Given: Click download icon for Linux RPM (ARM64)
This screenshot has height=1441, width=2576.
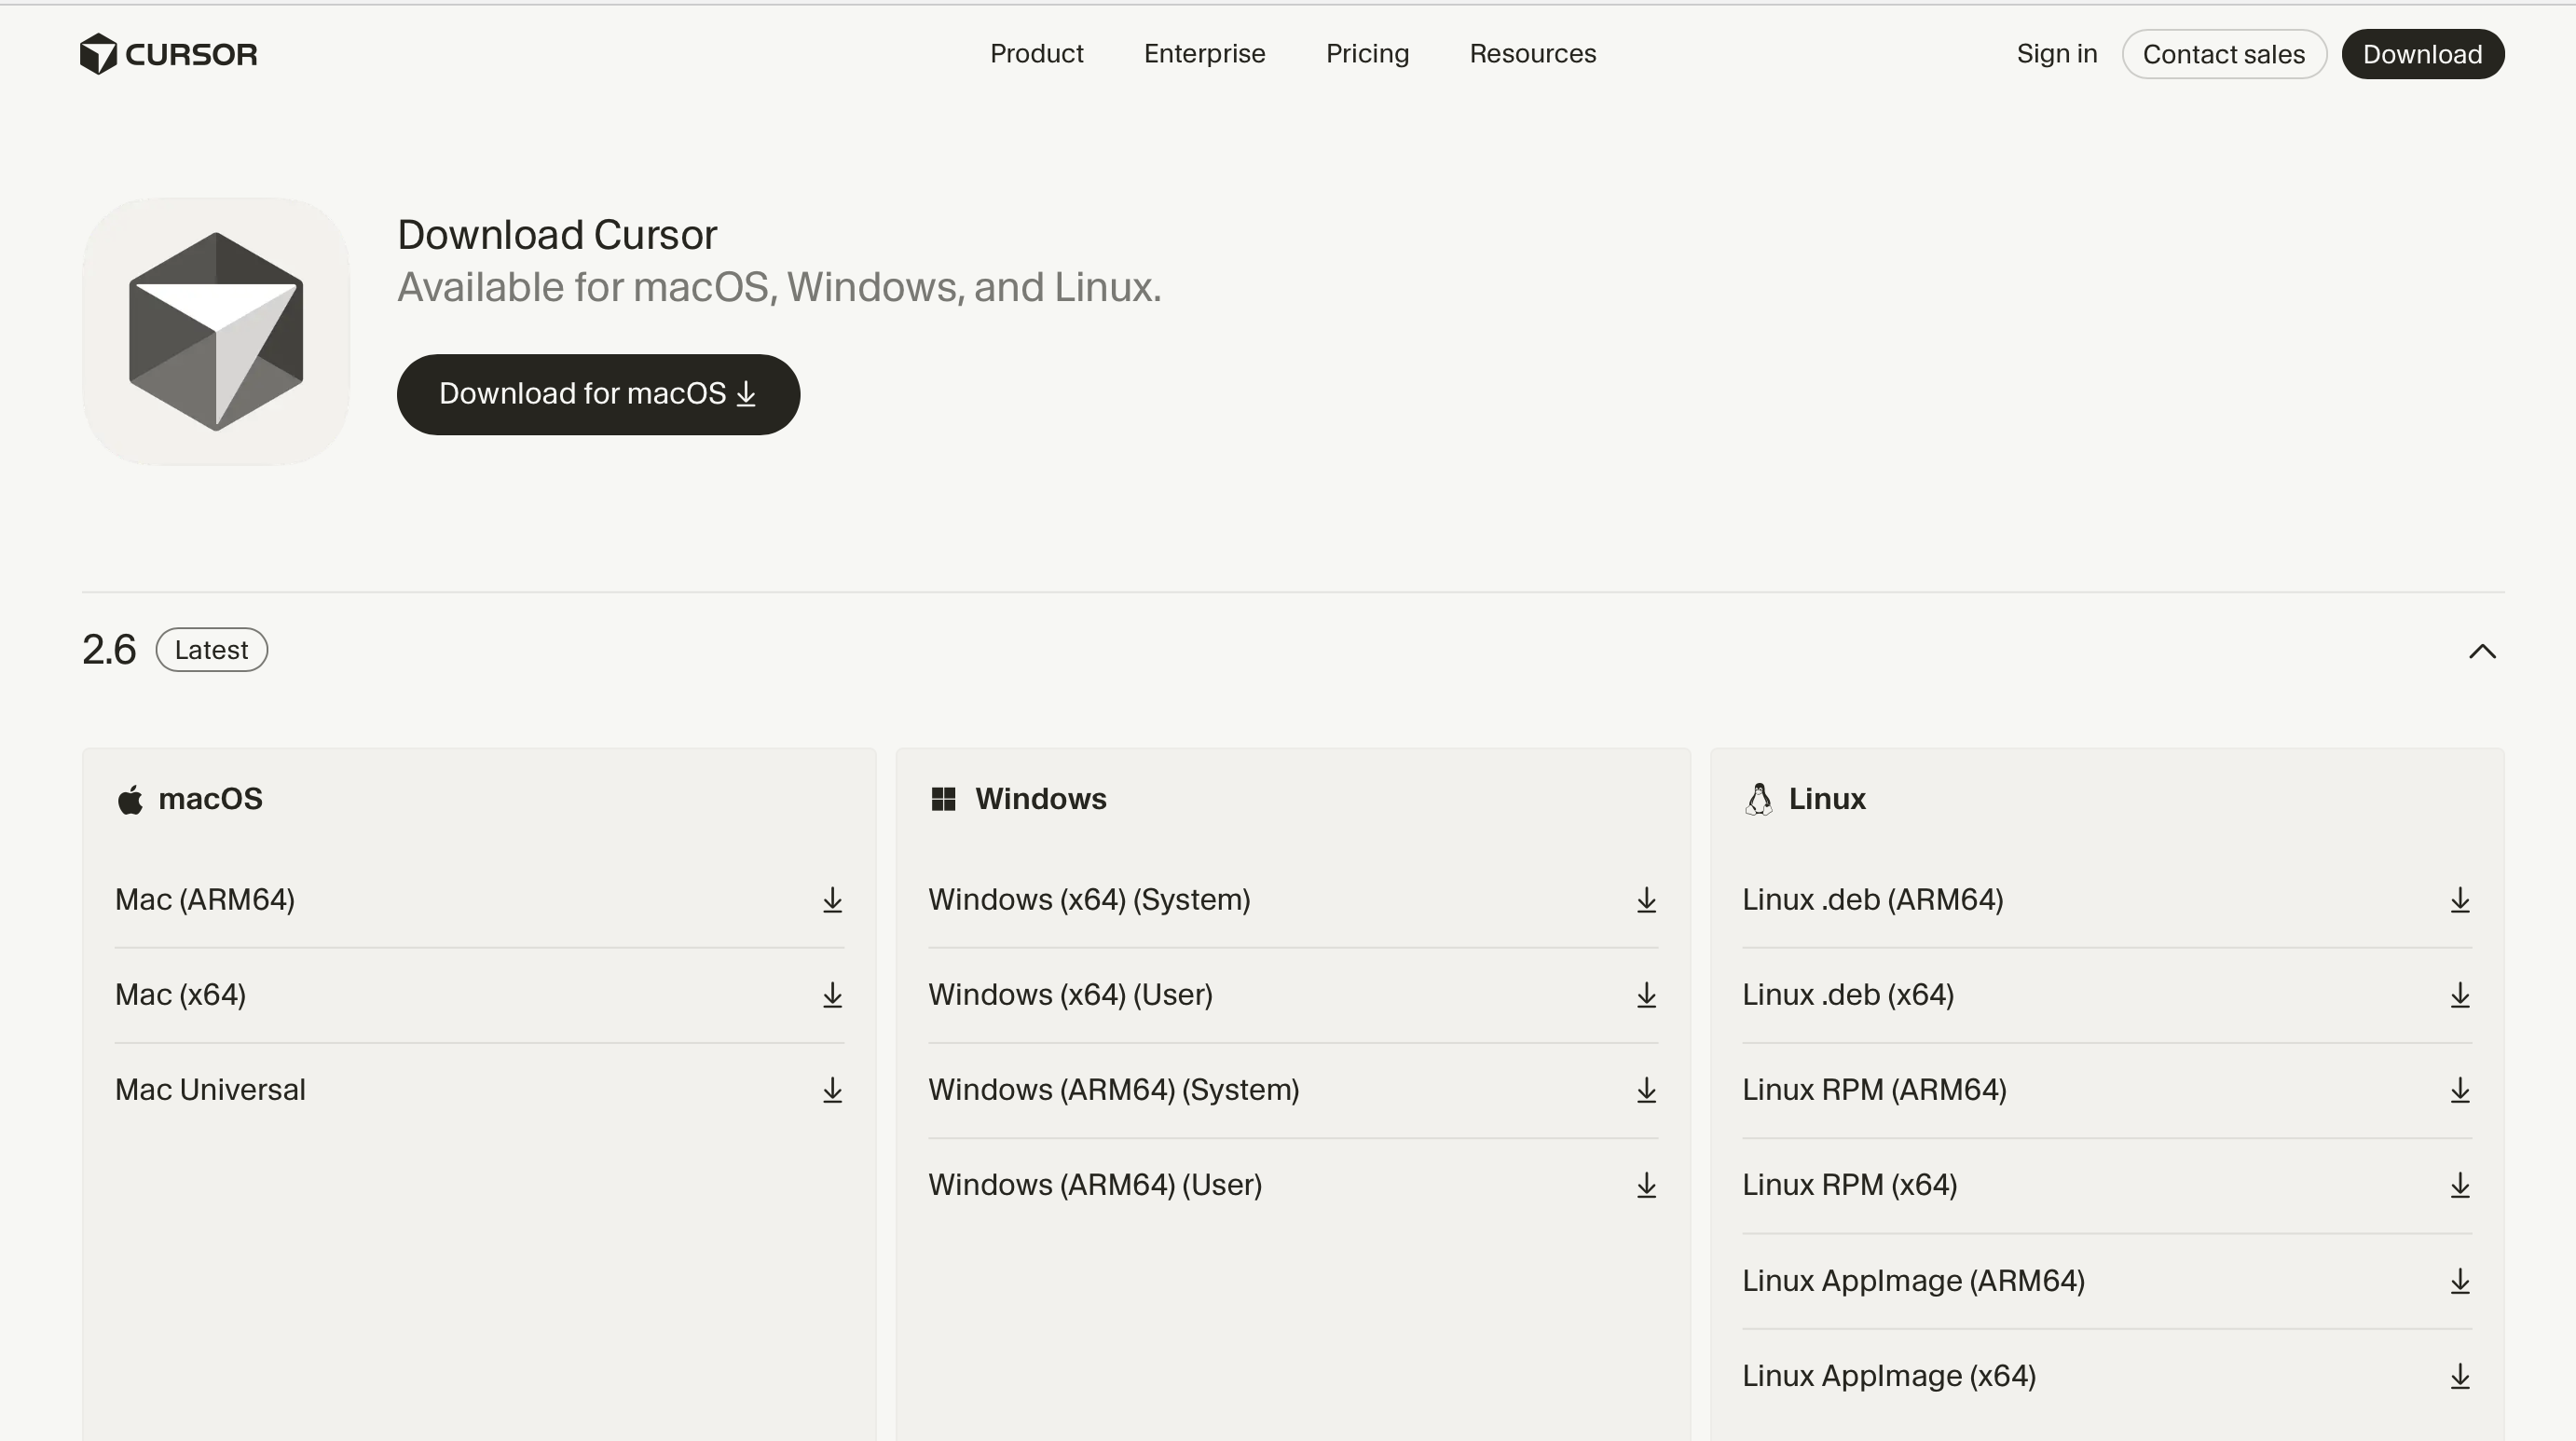Looking at the screenshot, I should (2460, 1090).
